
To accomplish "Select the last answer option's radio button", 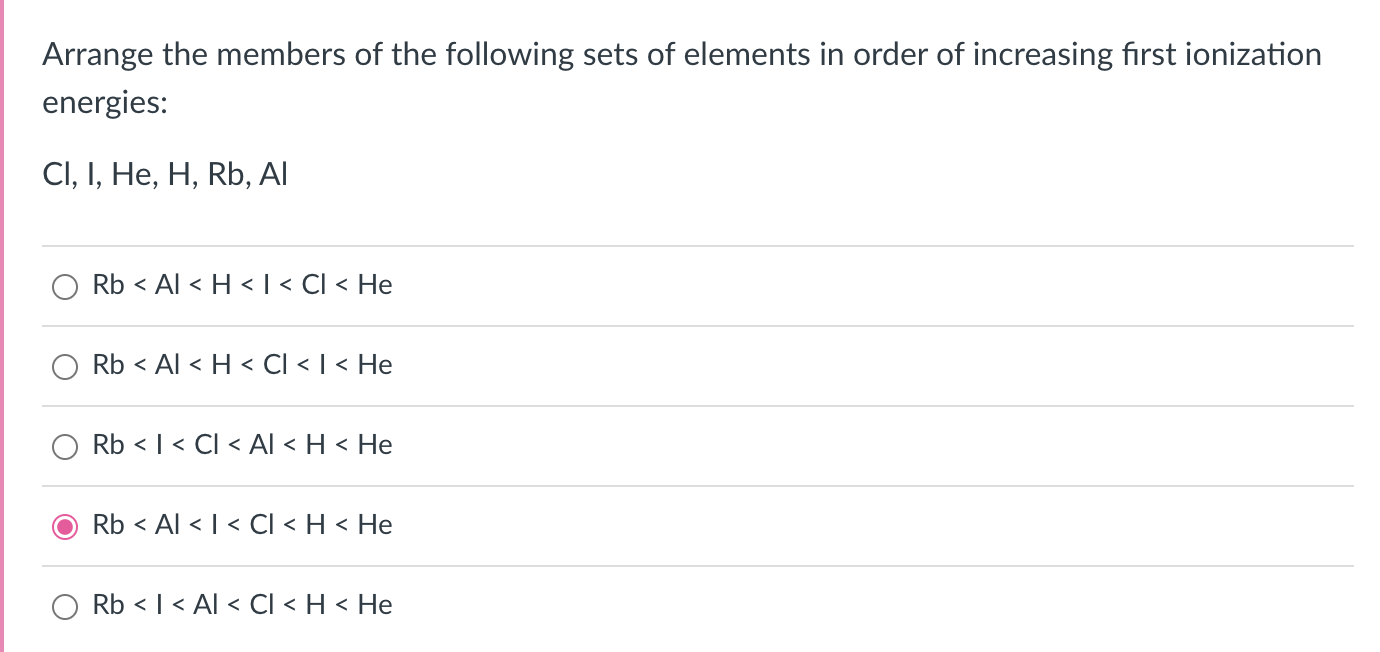I will 65,607.
